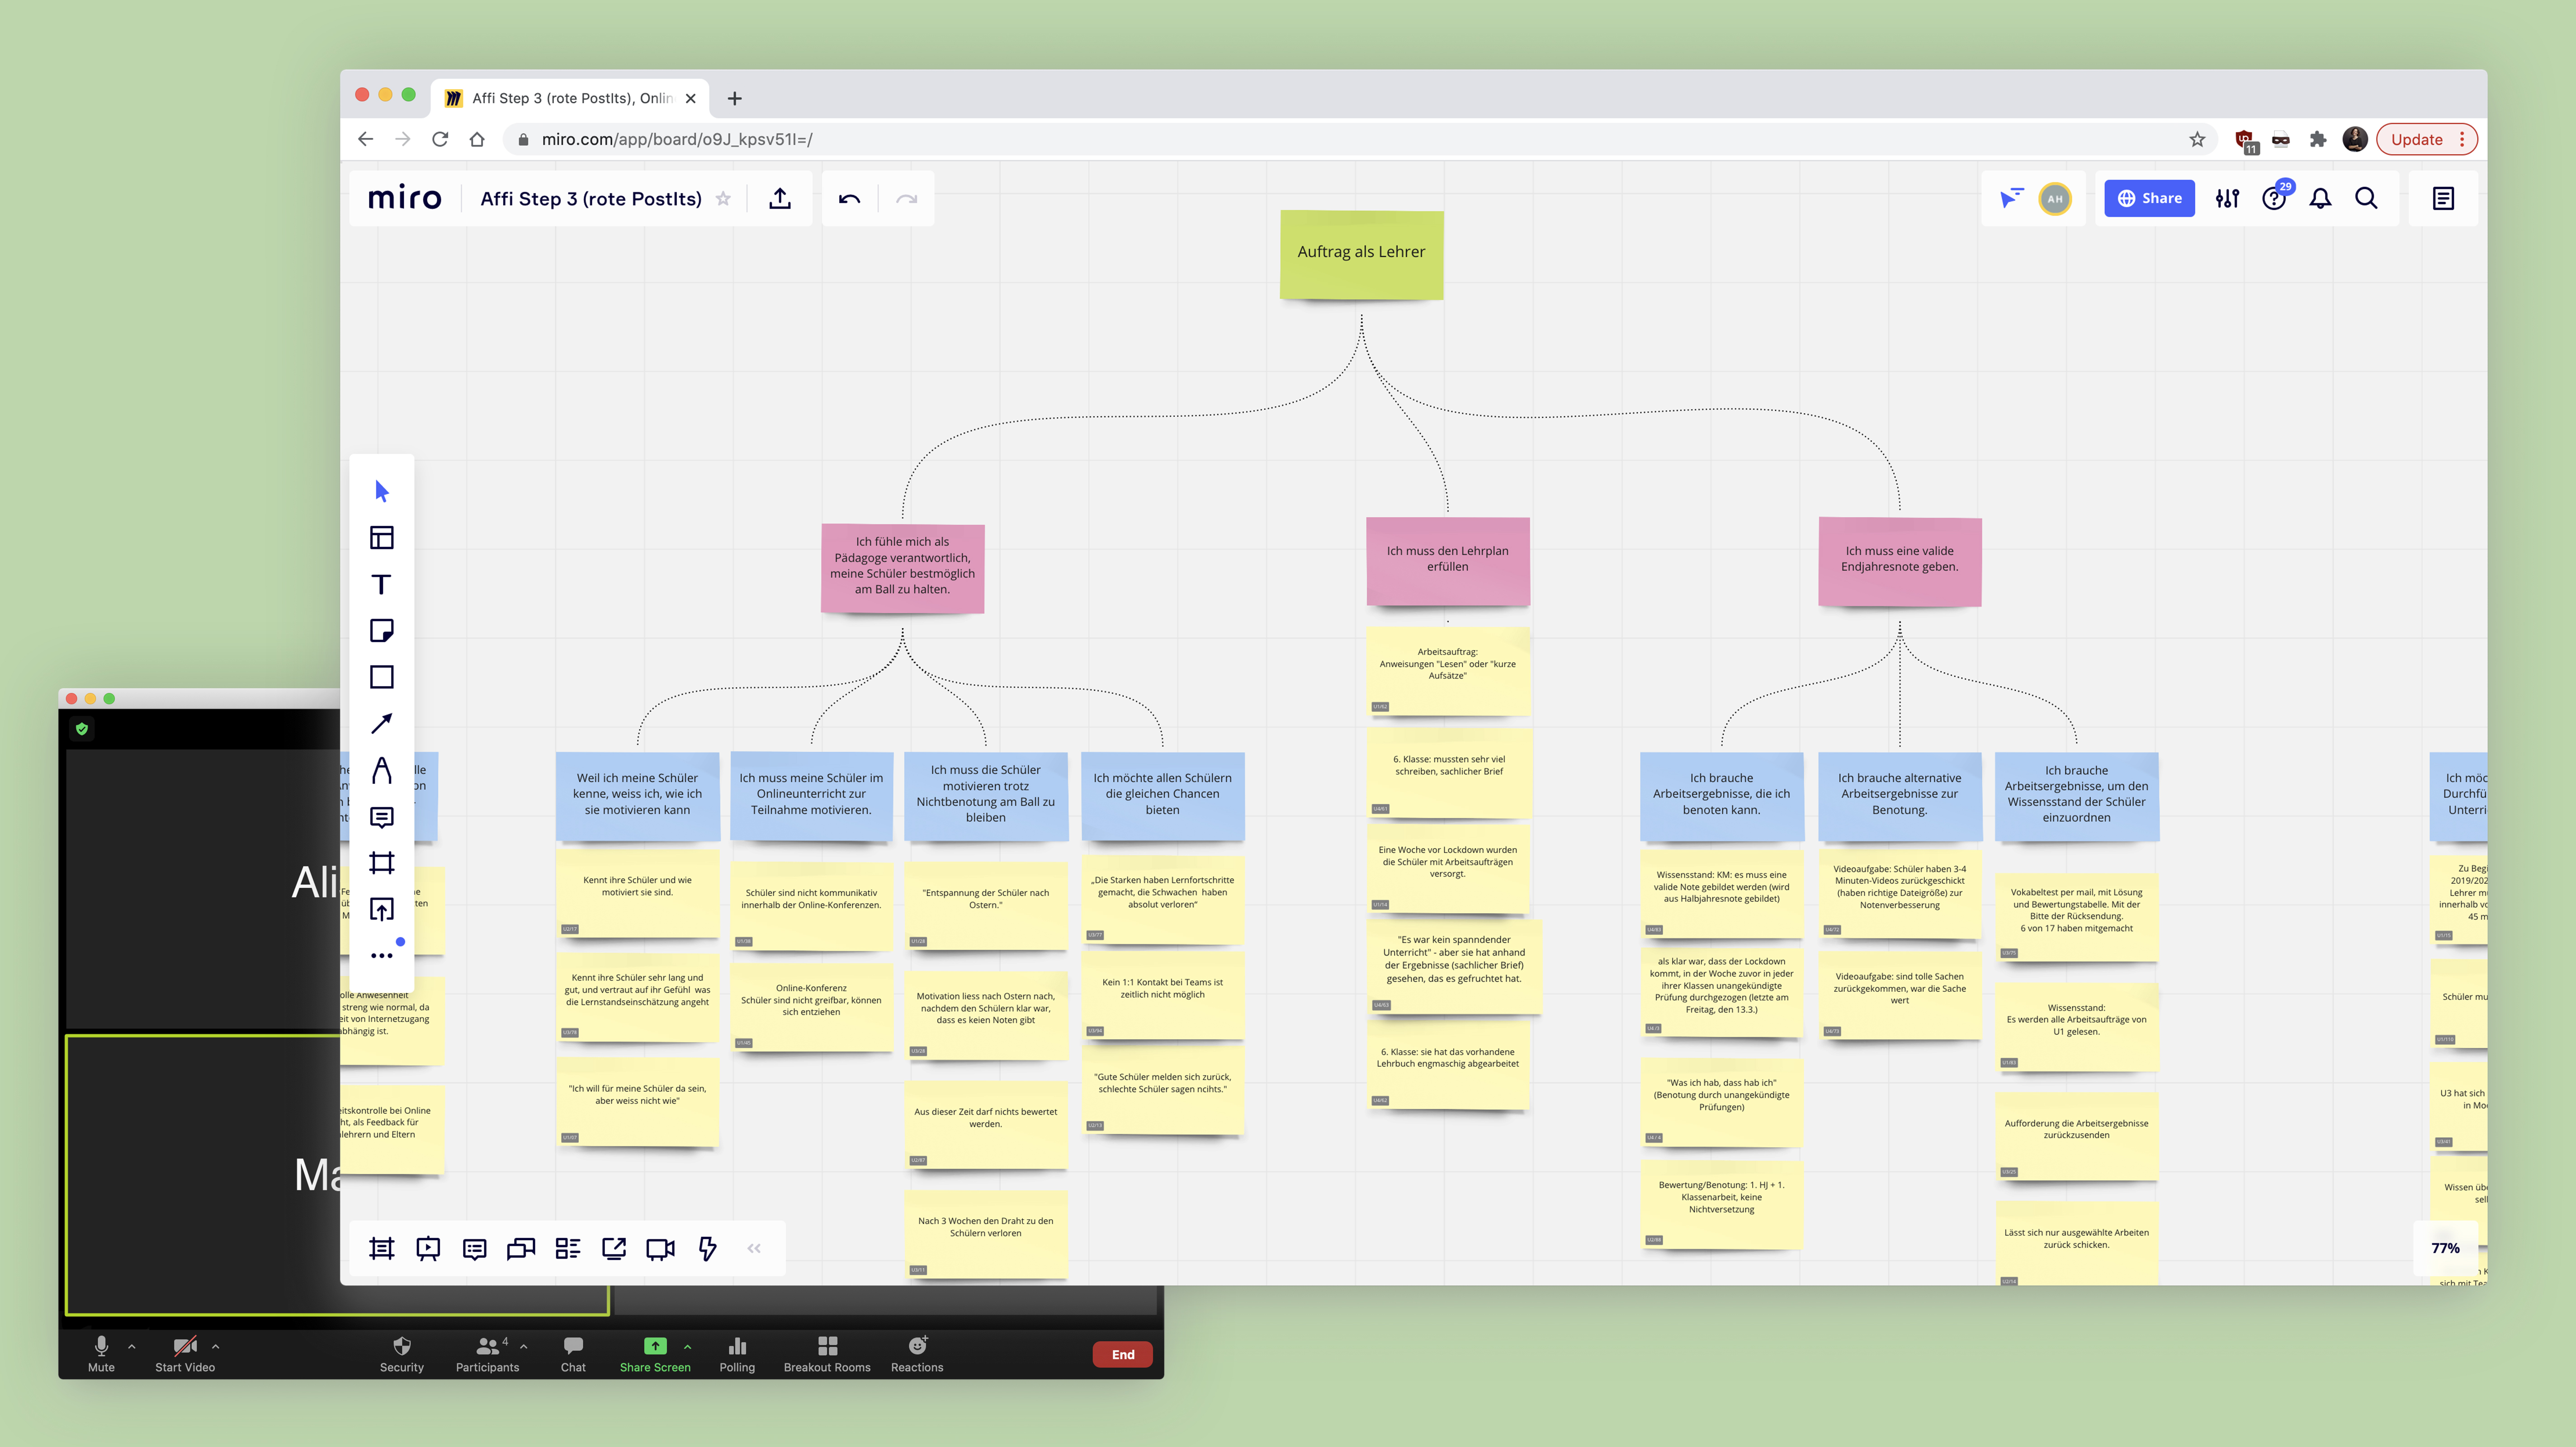Open browser extensions puzzle icon
The image size is (2576, 1447).
pos(2318,139)
